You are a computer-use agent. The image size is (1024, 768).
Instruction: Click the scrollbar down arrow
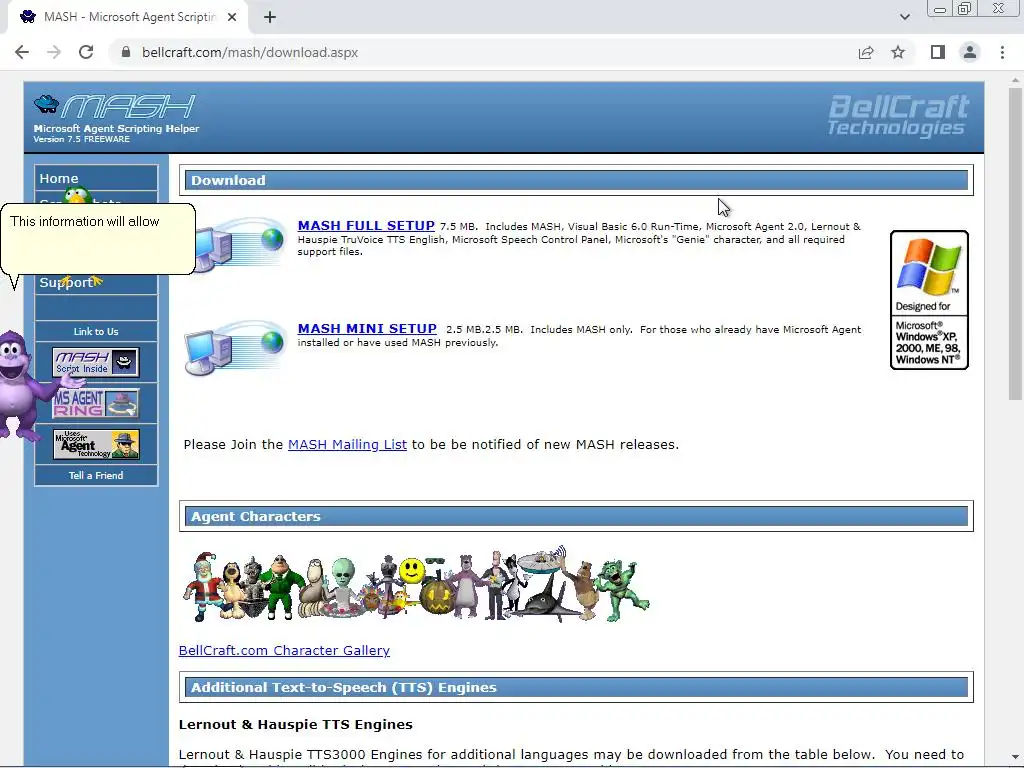pos(1015,758)
